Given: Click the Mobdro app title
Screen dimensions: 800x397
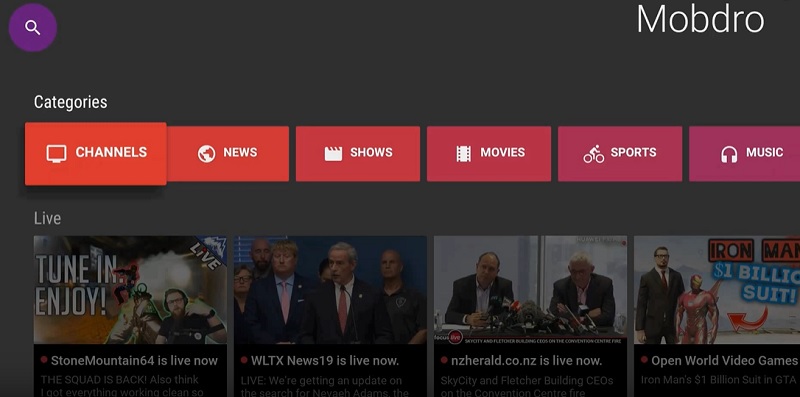Looking at the screenshot, I should (701, 19).
